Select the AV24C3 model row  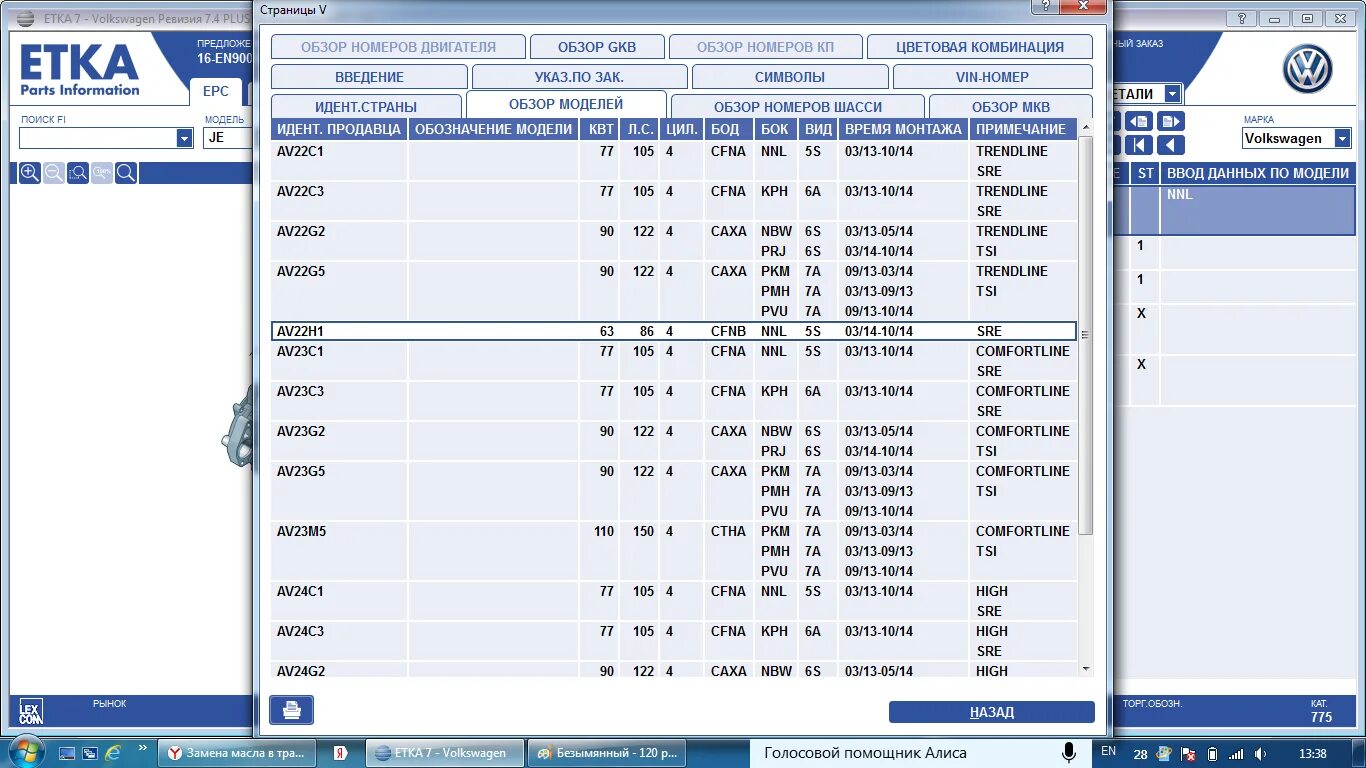click(674, 641)
